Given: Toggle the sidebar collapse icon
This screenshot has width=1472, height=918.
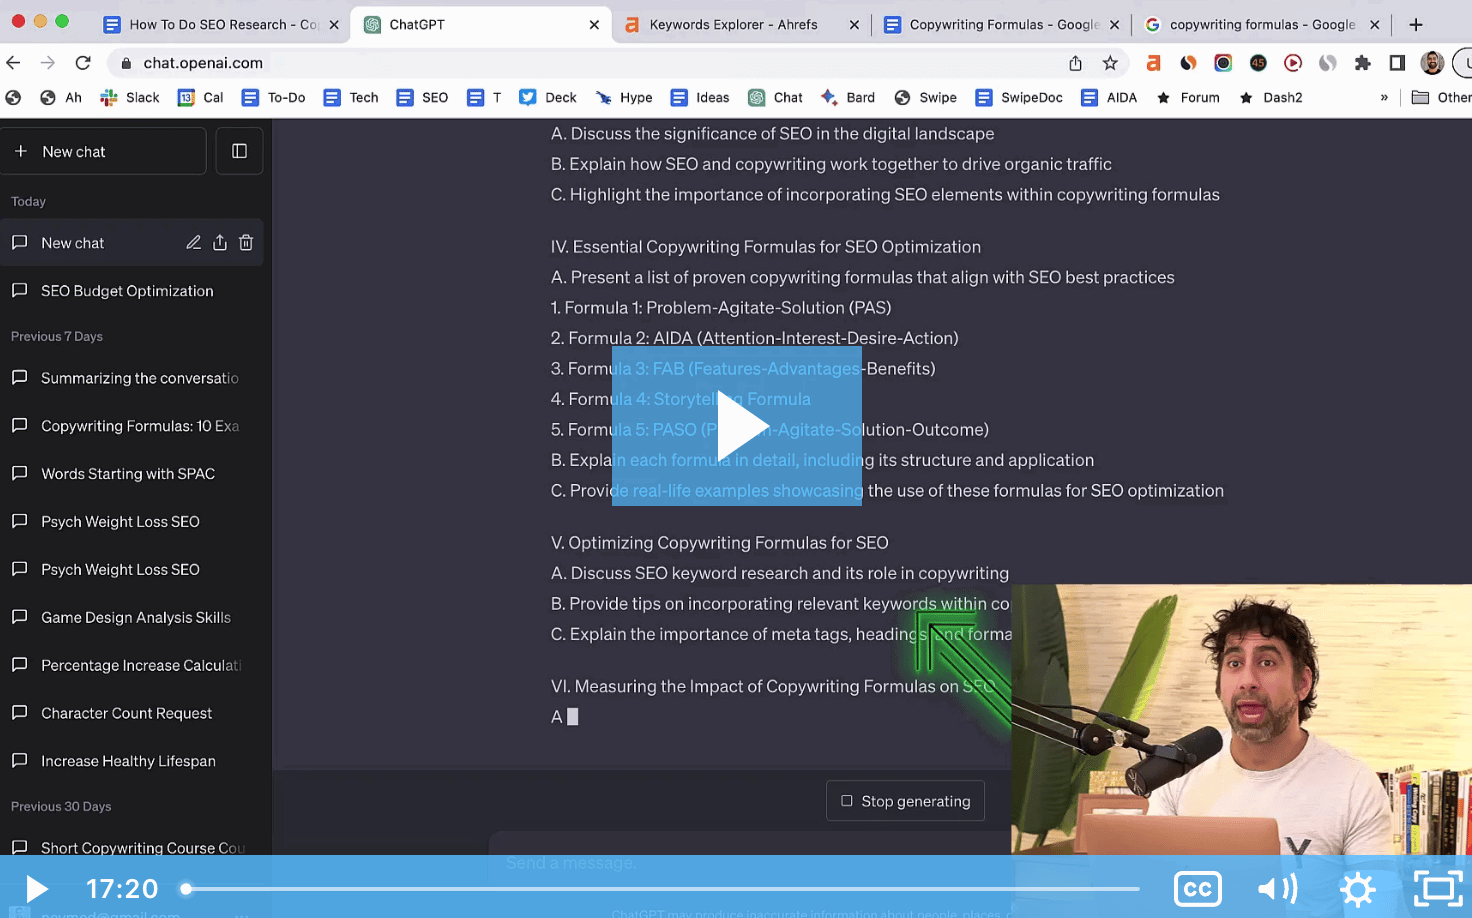Looking at the screenshot, I should (239, 151).
